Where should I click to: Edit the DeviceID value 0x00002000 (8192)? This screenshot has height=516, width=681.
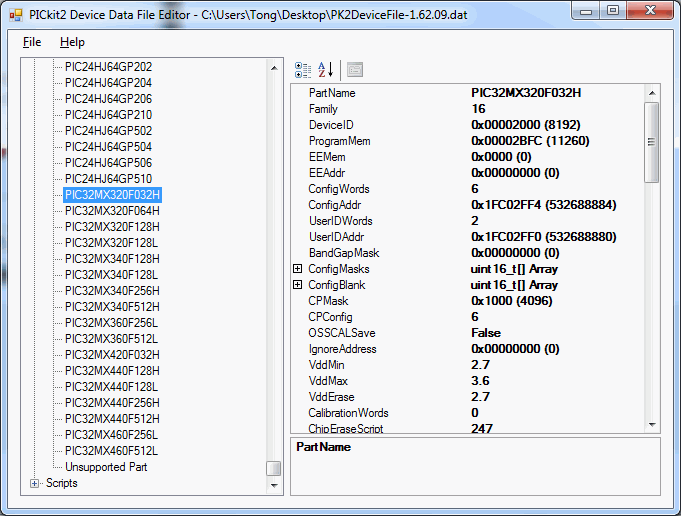point(526,125)
